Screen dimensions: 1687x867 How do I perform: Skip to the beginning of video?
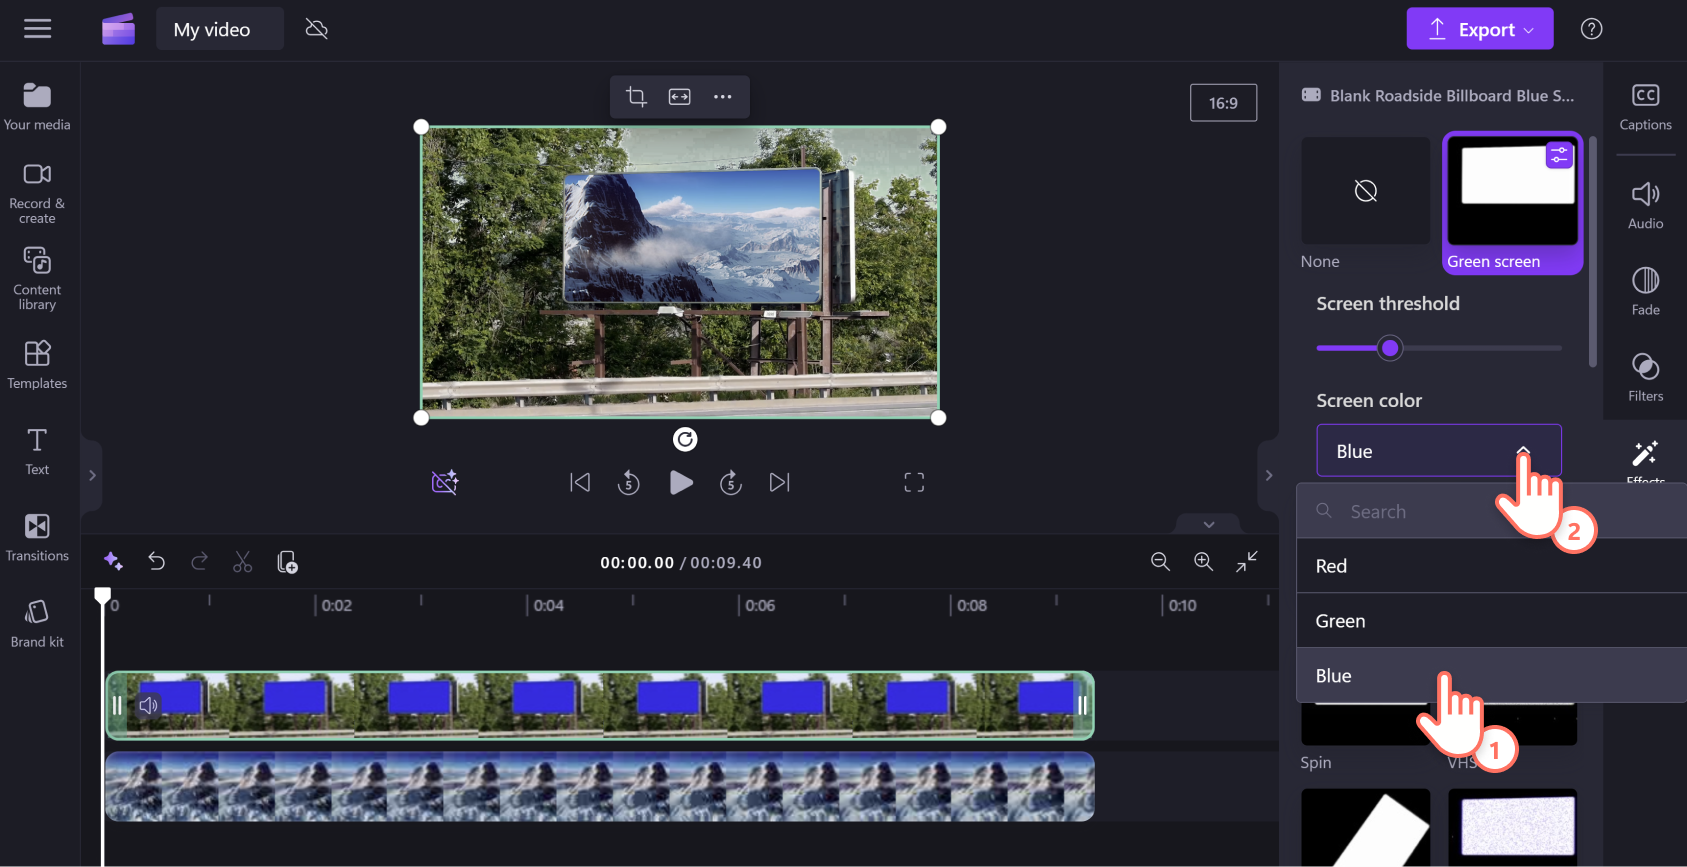[x=580, y=483]
